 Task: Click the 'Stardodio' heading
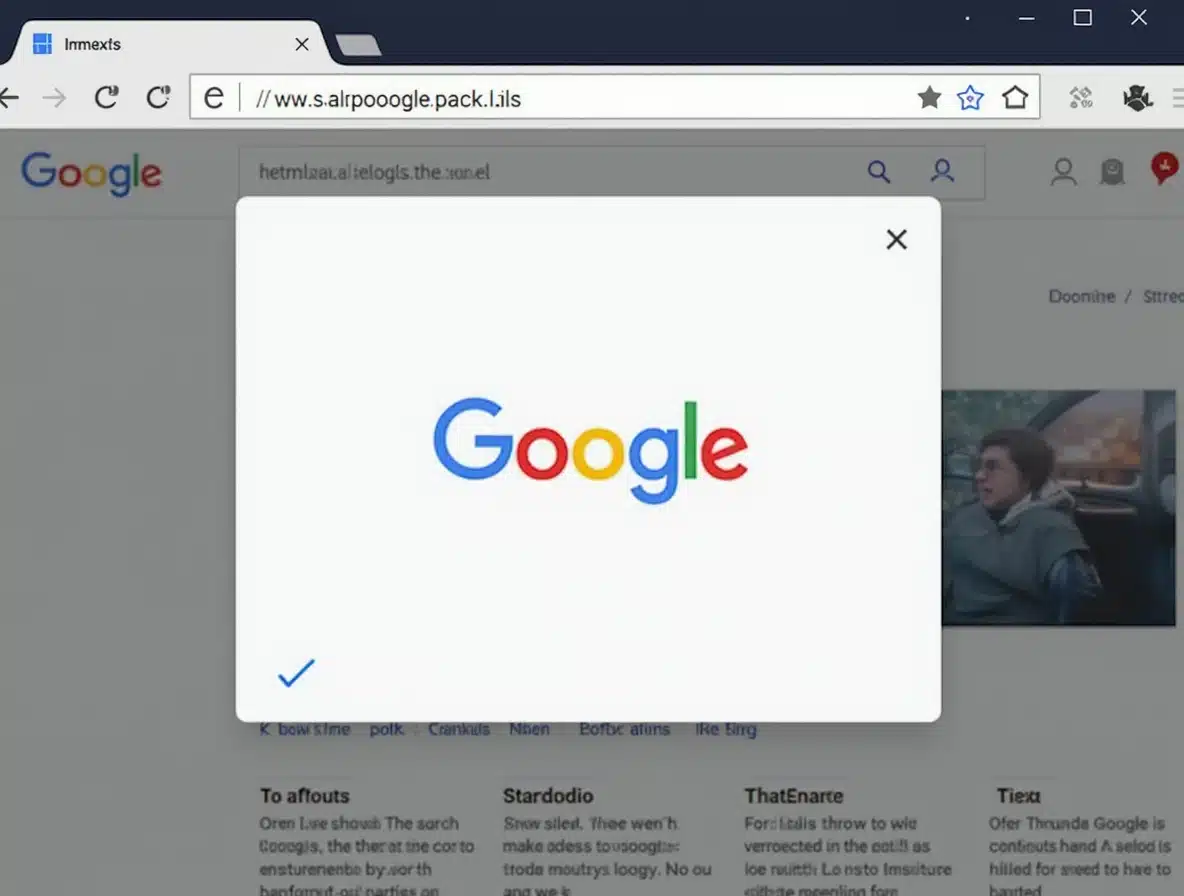pyautogui.click(x=548, y=796)
